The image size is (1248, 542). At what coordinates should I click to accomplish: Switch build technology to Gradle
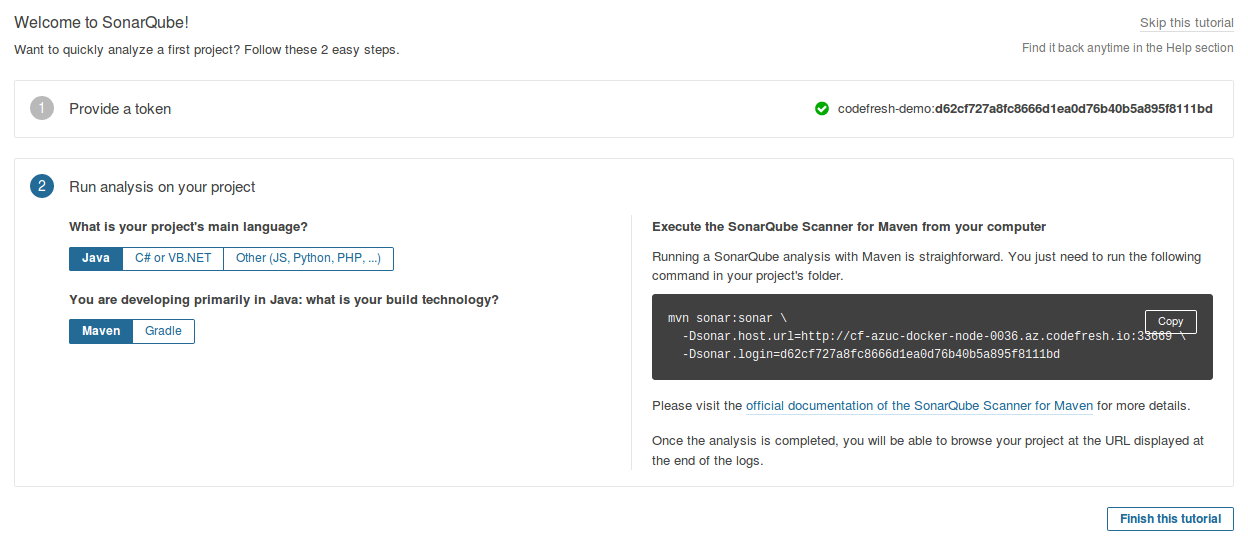tap(164, 331)
